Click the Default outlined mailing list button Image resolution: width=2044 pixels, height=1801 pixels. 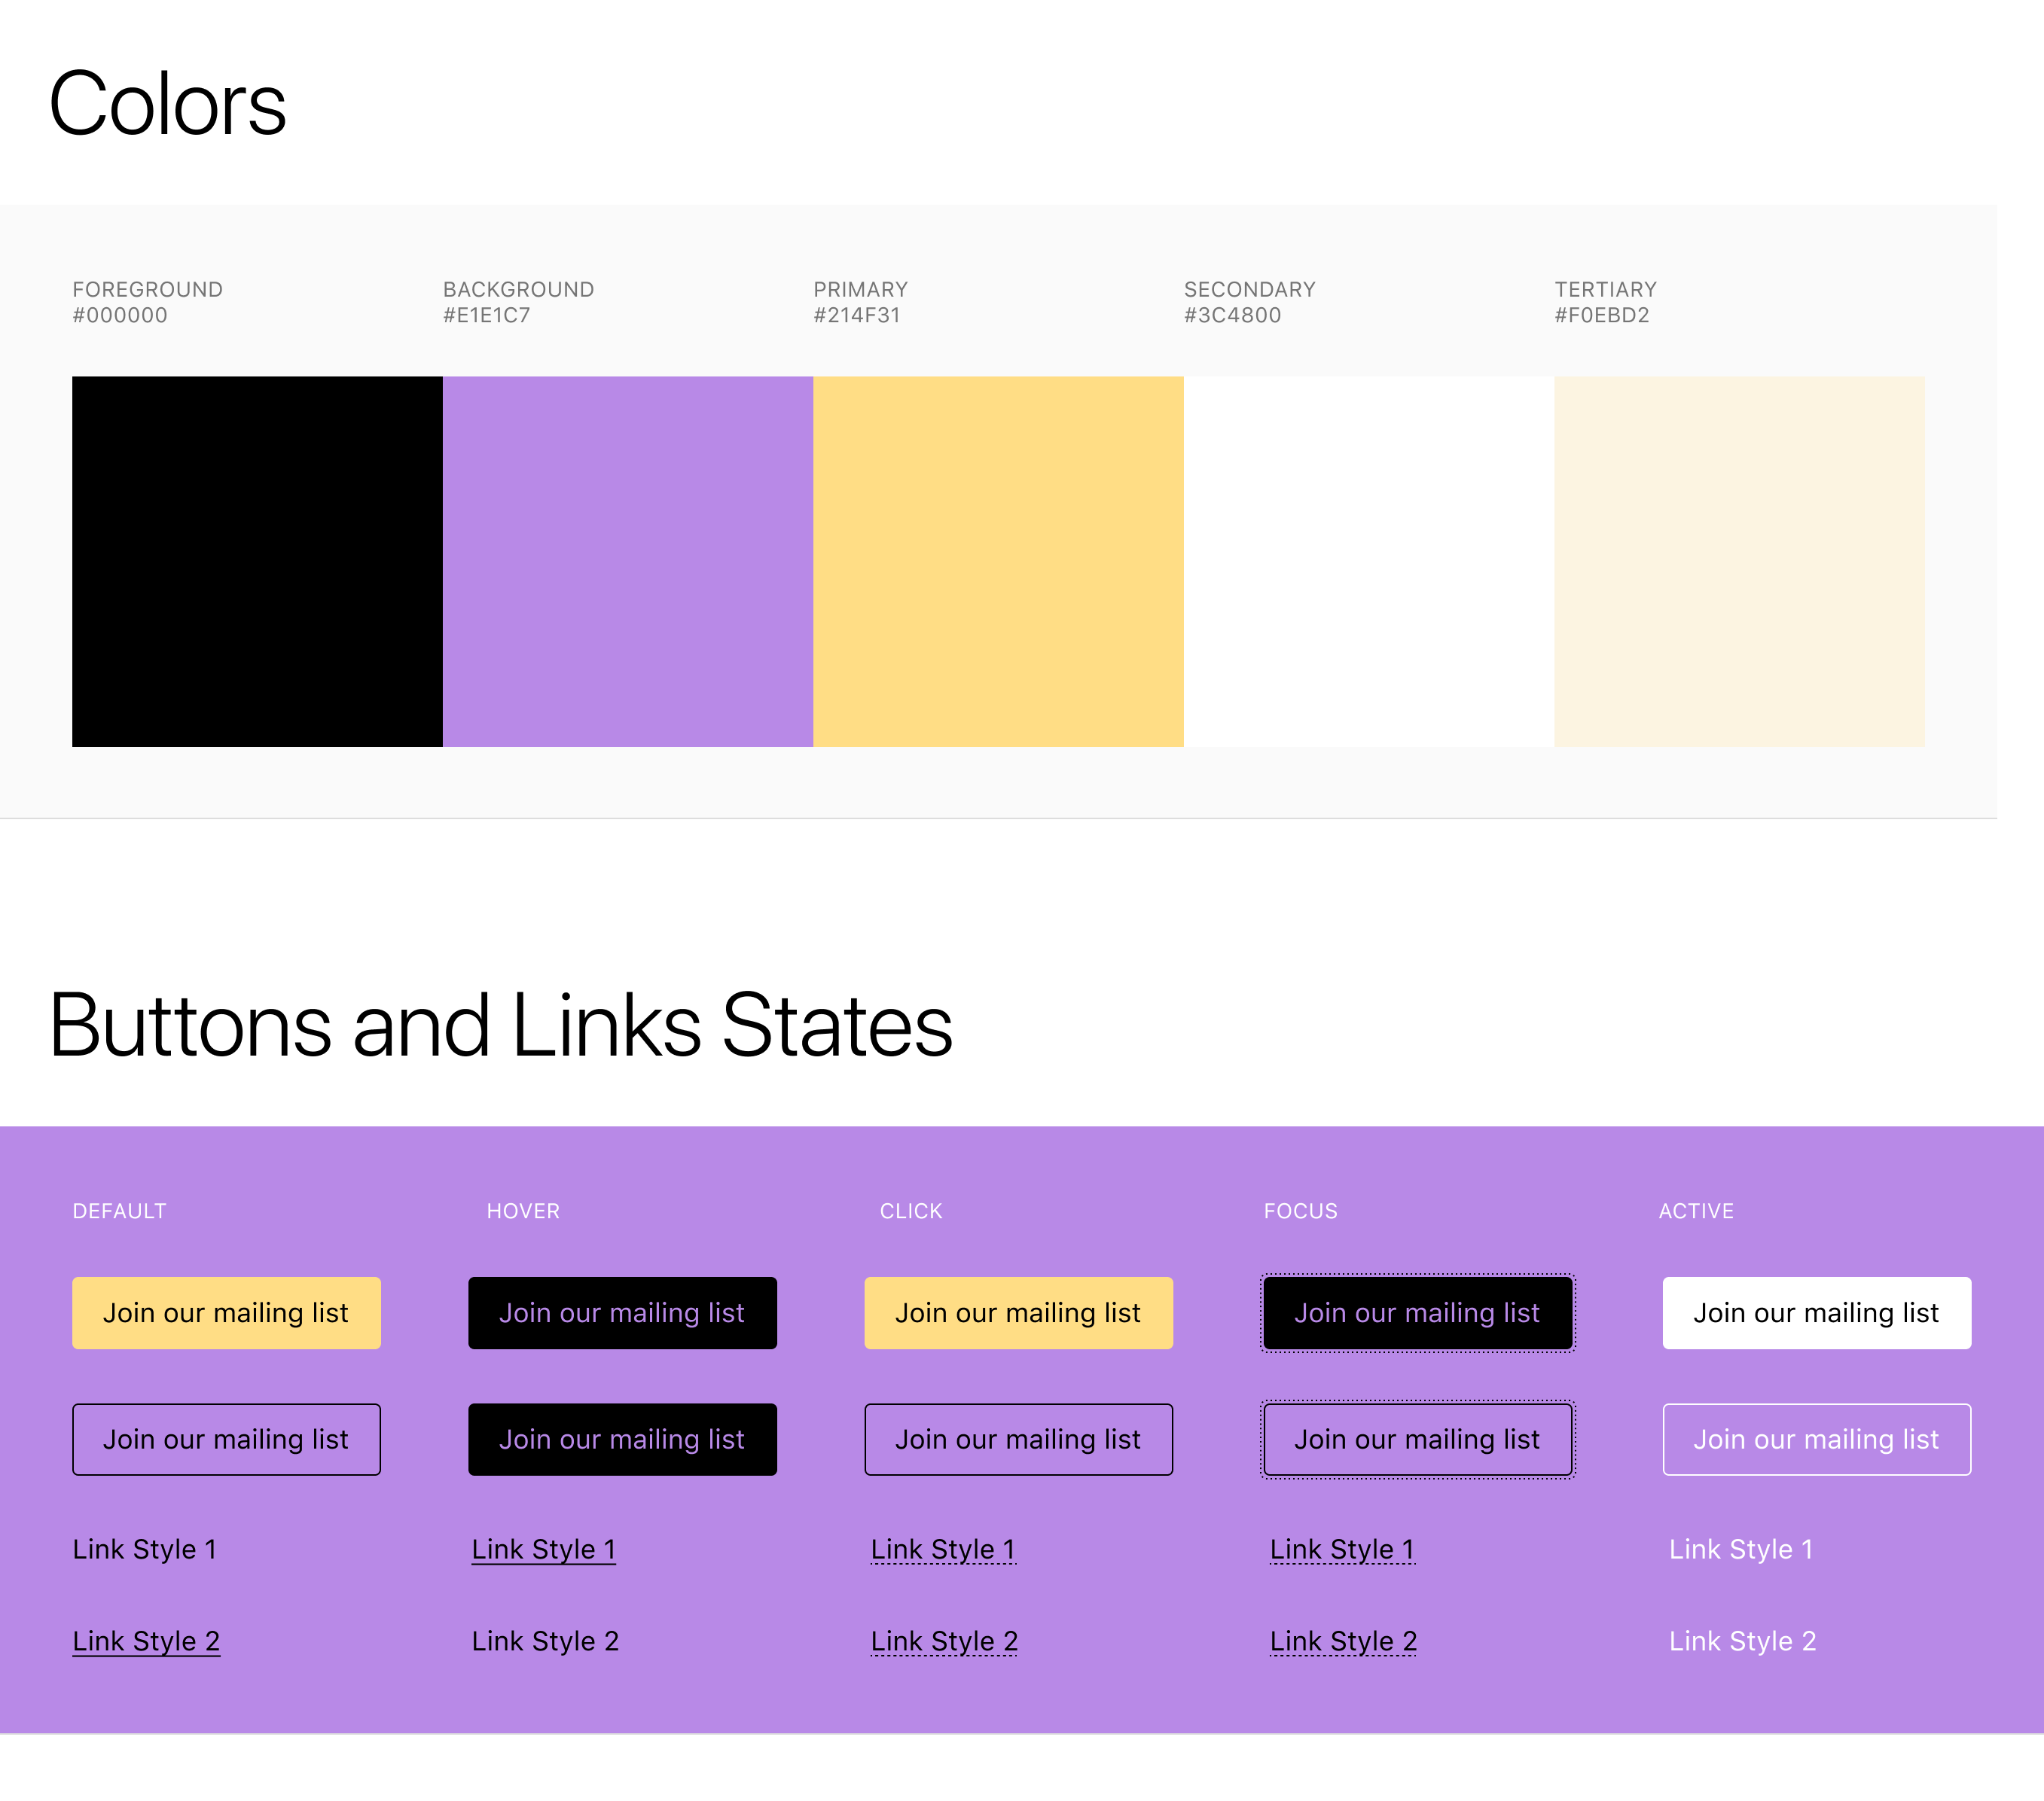click(x=226, y=1439)
